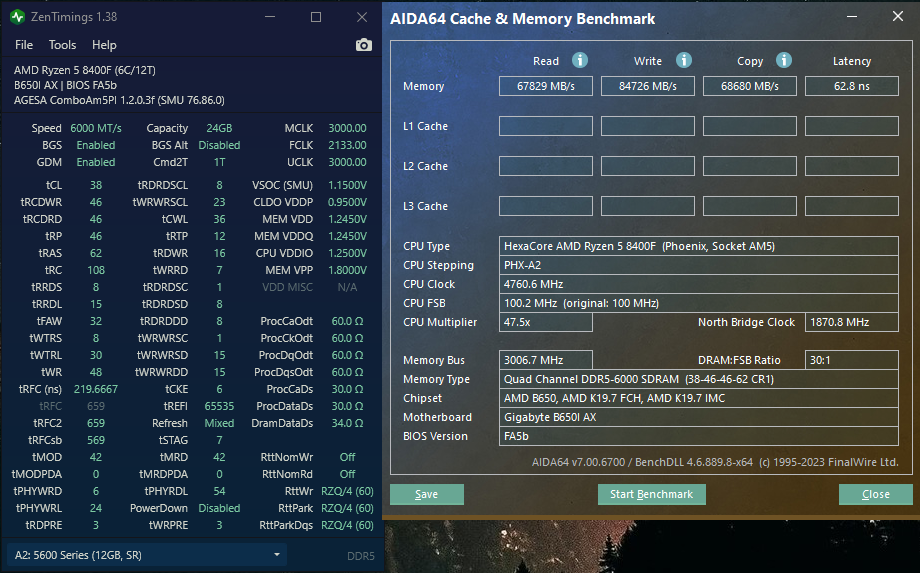Screen dimensions: 920x573
Task: Click the dropdown arrow of module selector
Action: [276, 555]
